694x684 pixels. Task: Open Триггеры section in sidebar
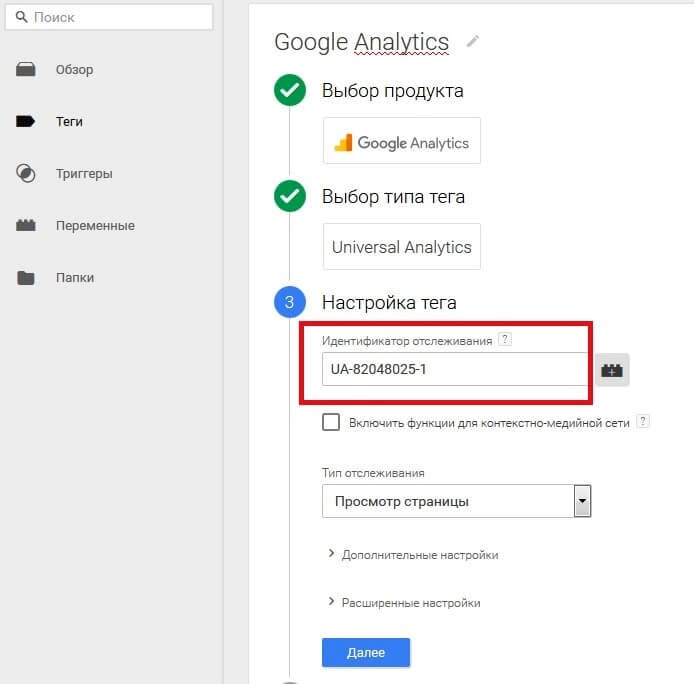pyautogui.click(x=84, y=174)
